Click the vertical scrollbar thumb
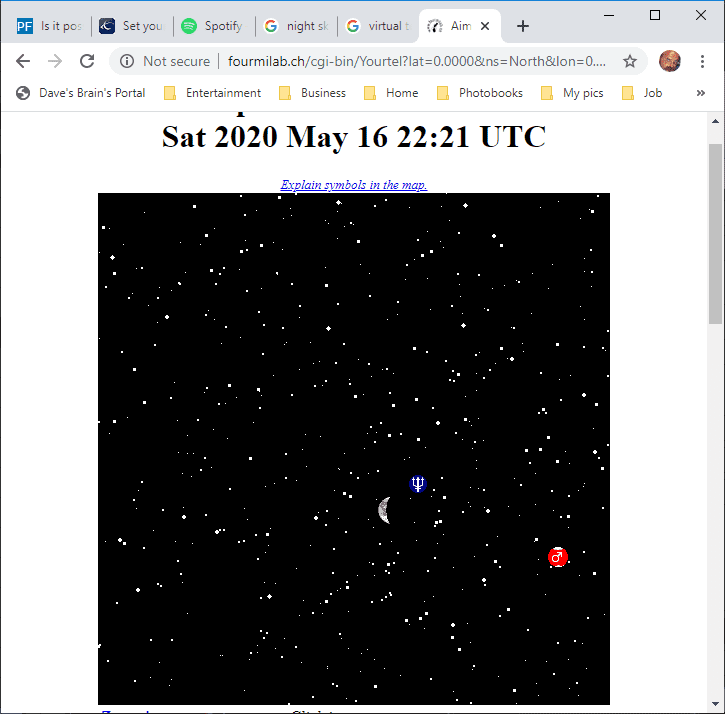This screenshot has width=725, height=714. (715, 234)
